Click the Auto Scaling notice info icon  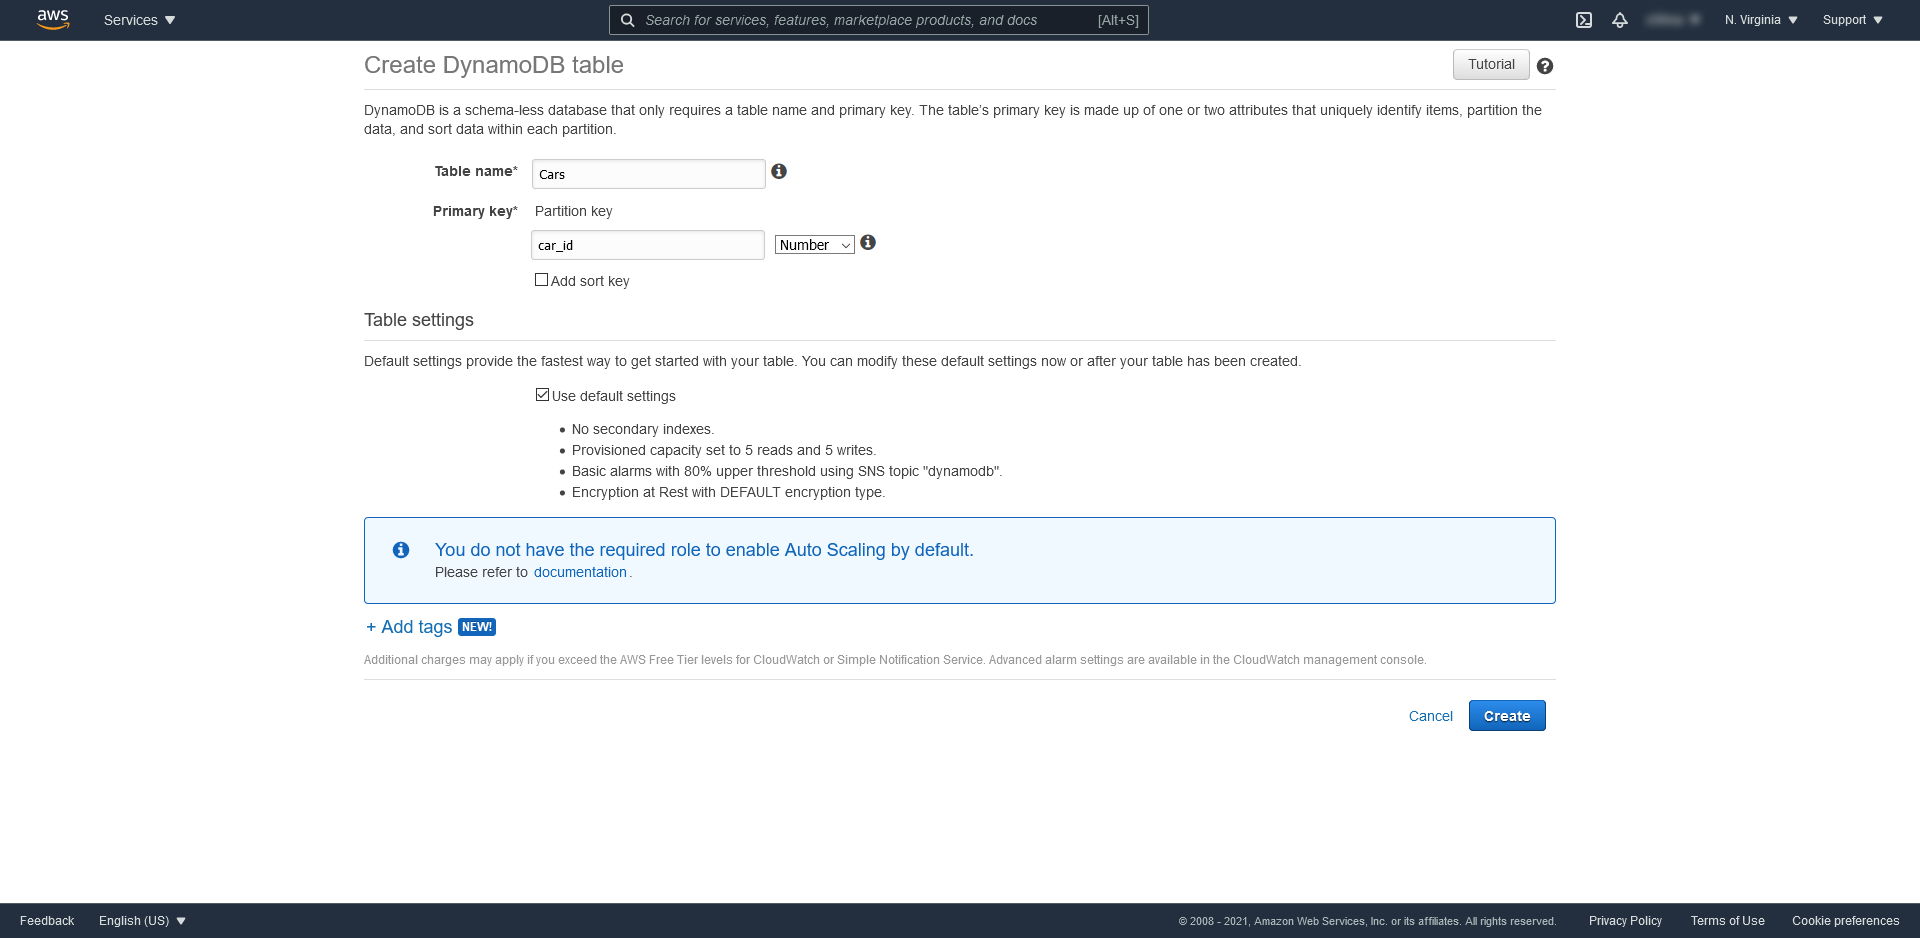pyautogui.click(x=401, y=550)
